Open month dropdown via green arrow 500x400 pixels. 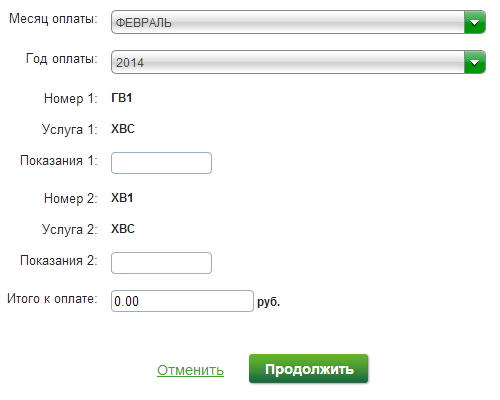click(x=475, y=22)
